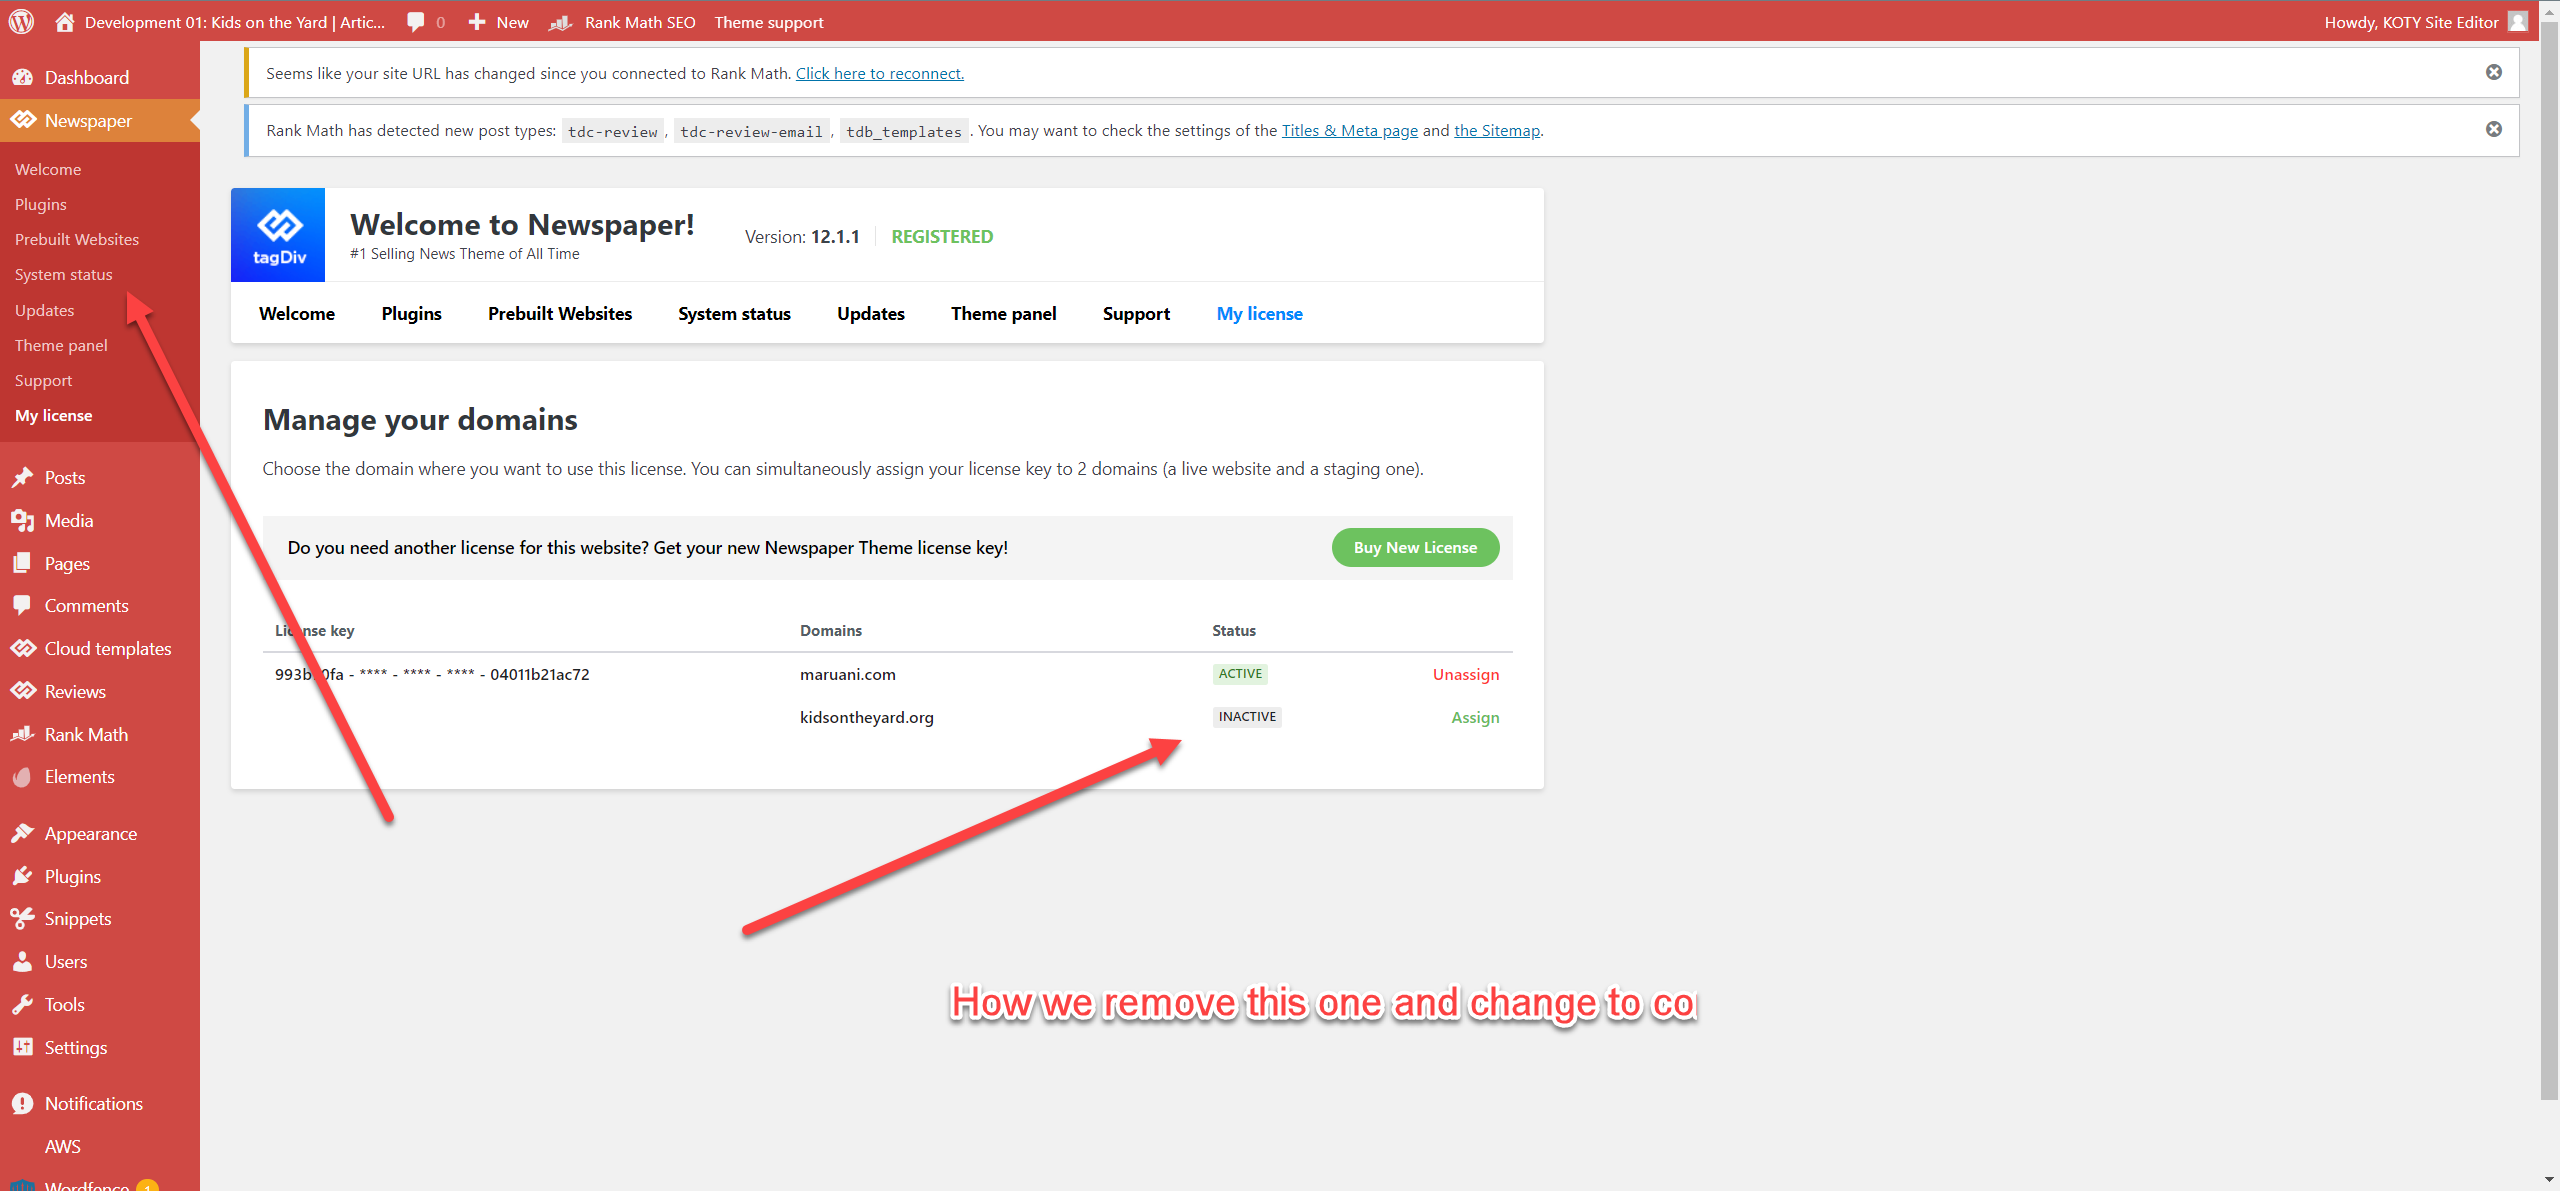Click the Plugins plug icon
The height and width of the screenshot is (1191, 2560).
click(x=23, y=876)
